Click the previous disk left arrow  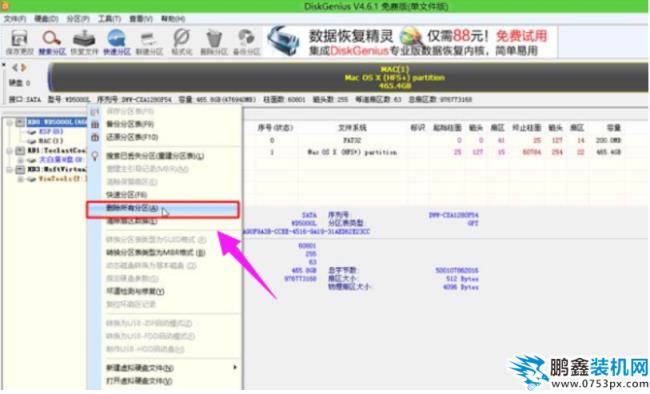(x=15, y=67)
